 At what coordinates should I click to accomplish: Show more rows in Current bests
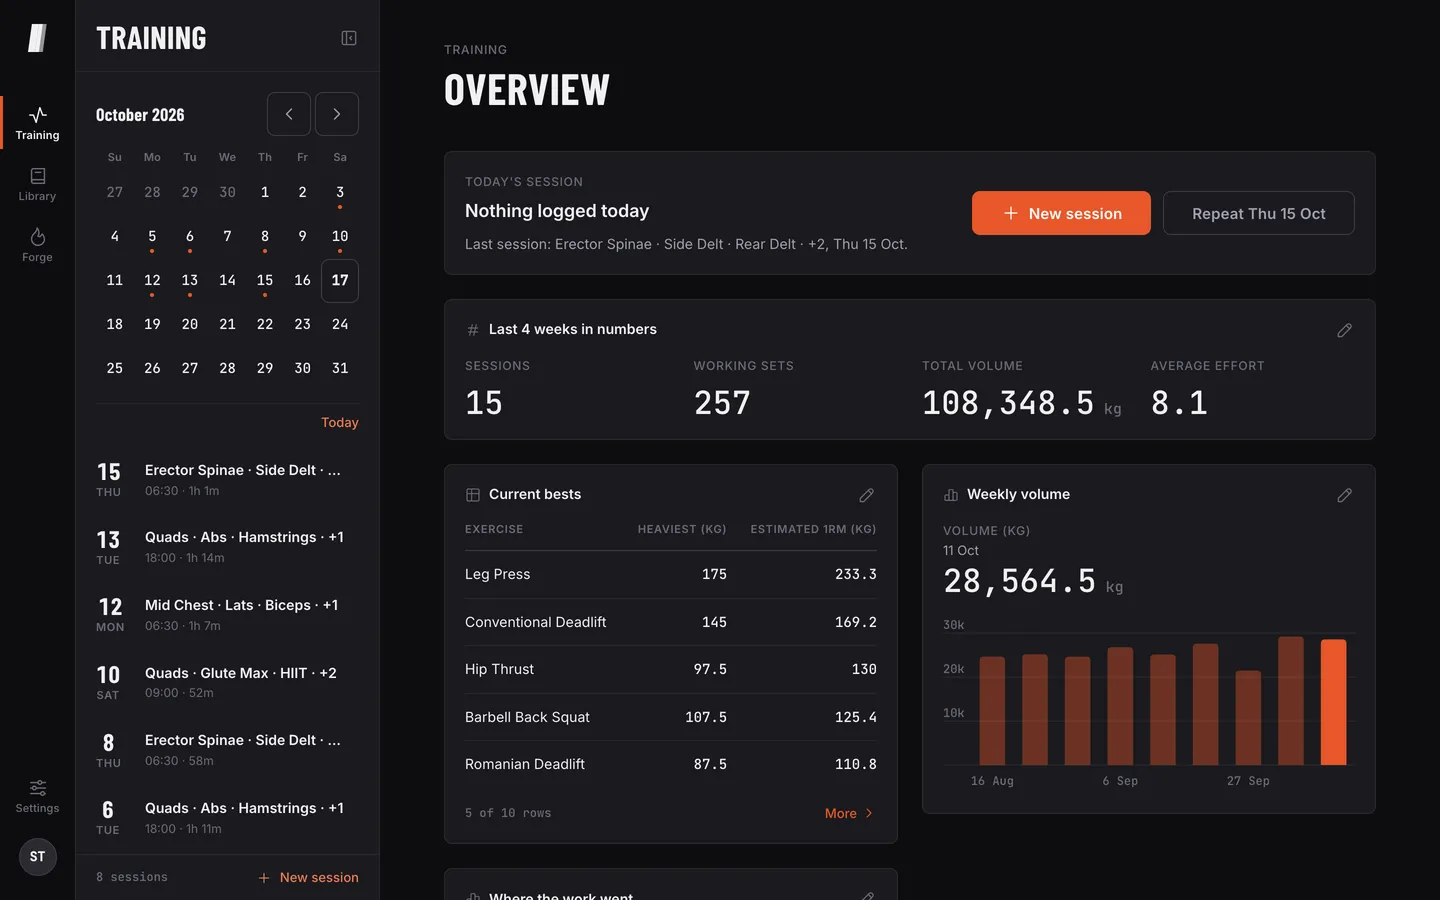[849, 813]
